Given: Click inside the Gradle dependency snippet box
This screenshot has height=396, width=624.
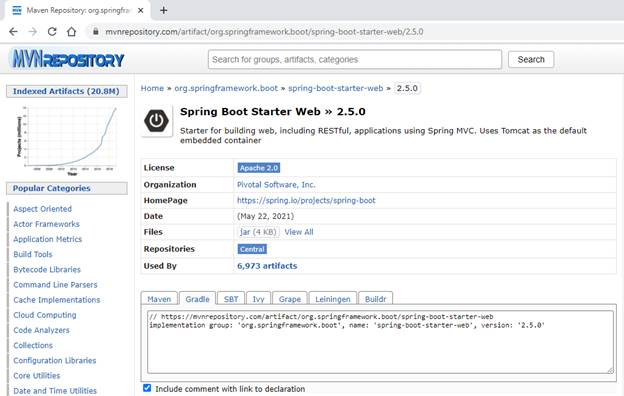Looking at the screenshot, I should coord(380,342).
